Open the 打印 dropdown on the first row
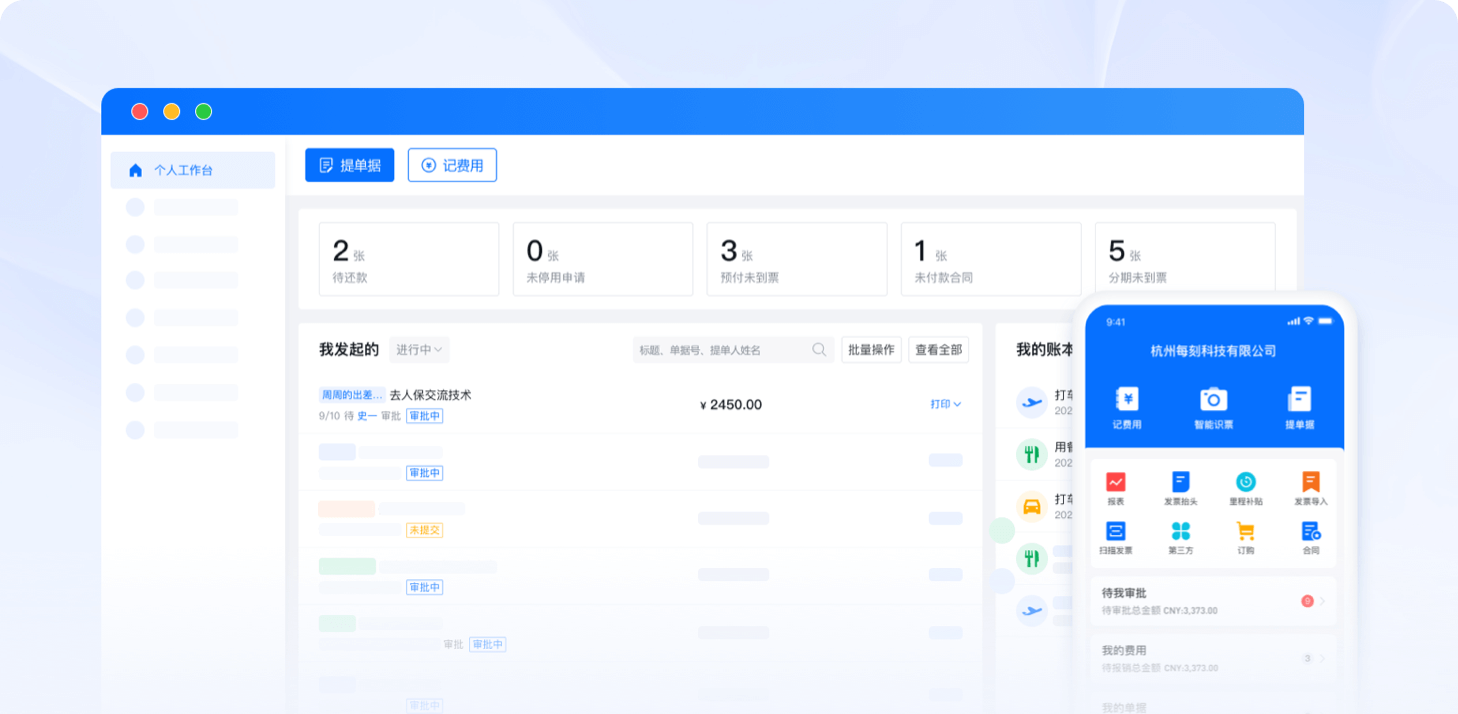Image resolution: width=1458 pixels, height=714 pixels. point(945,404)
